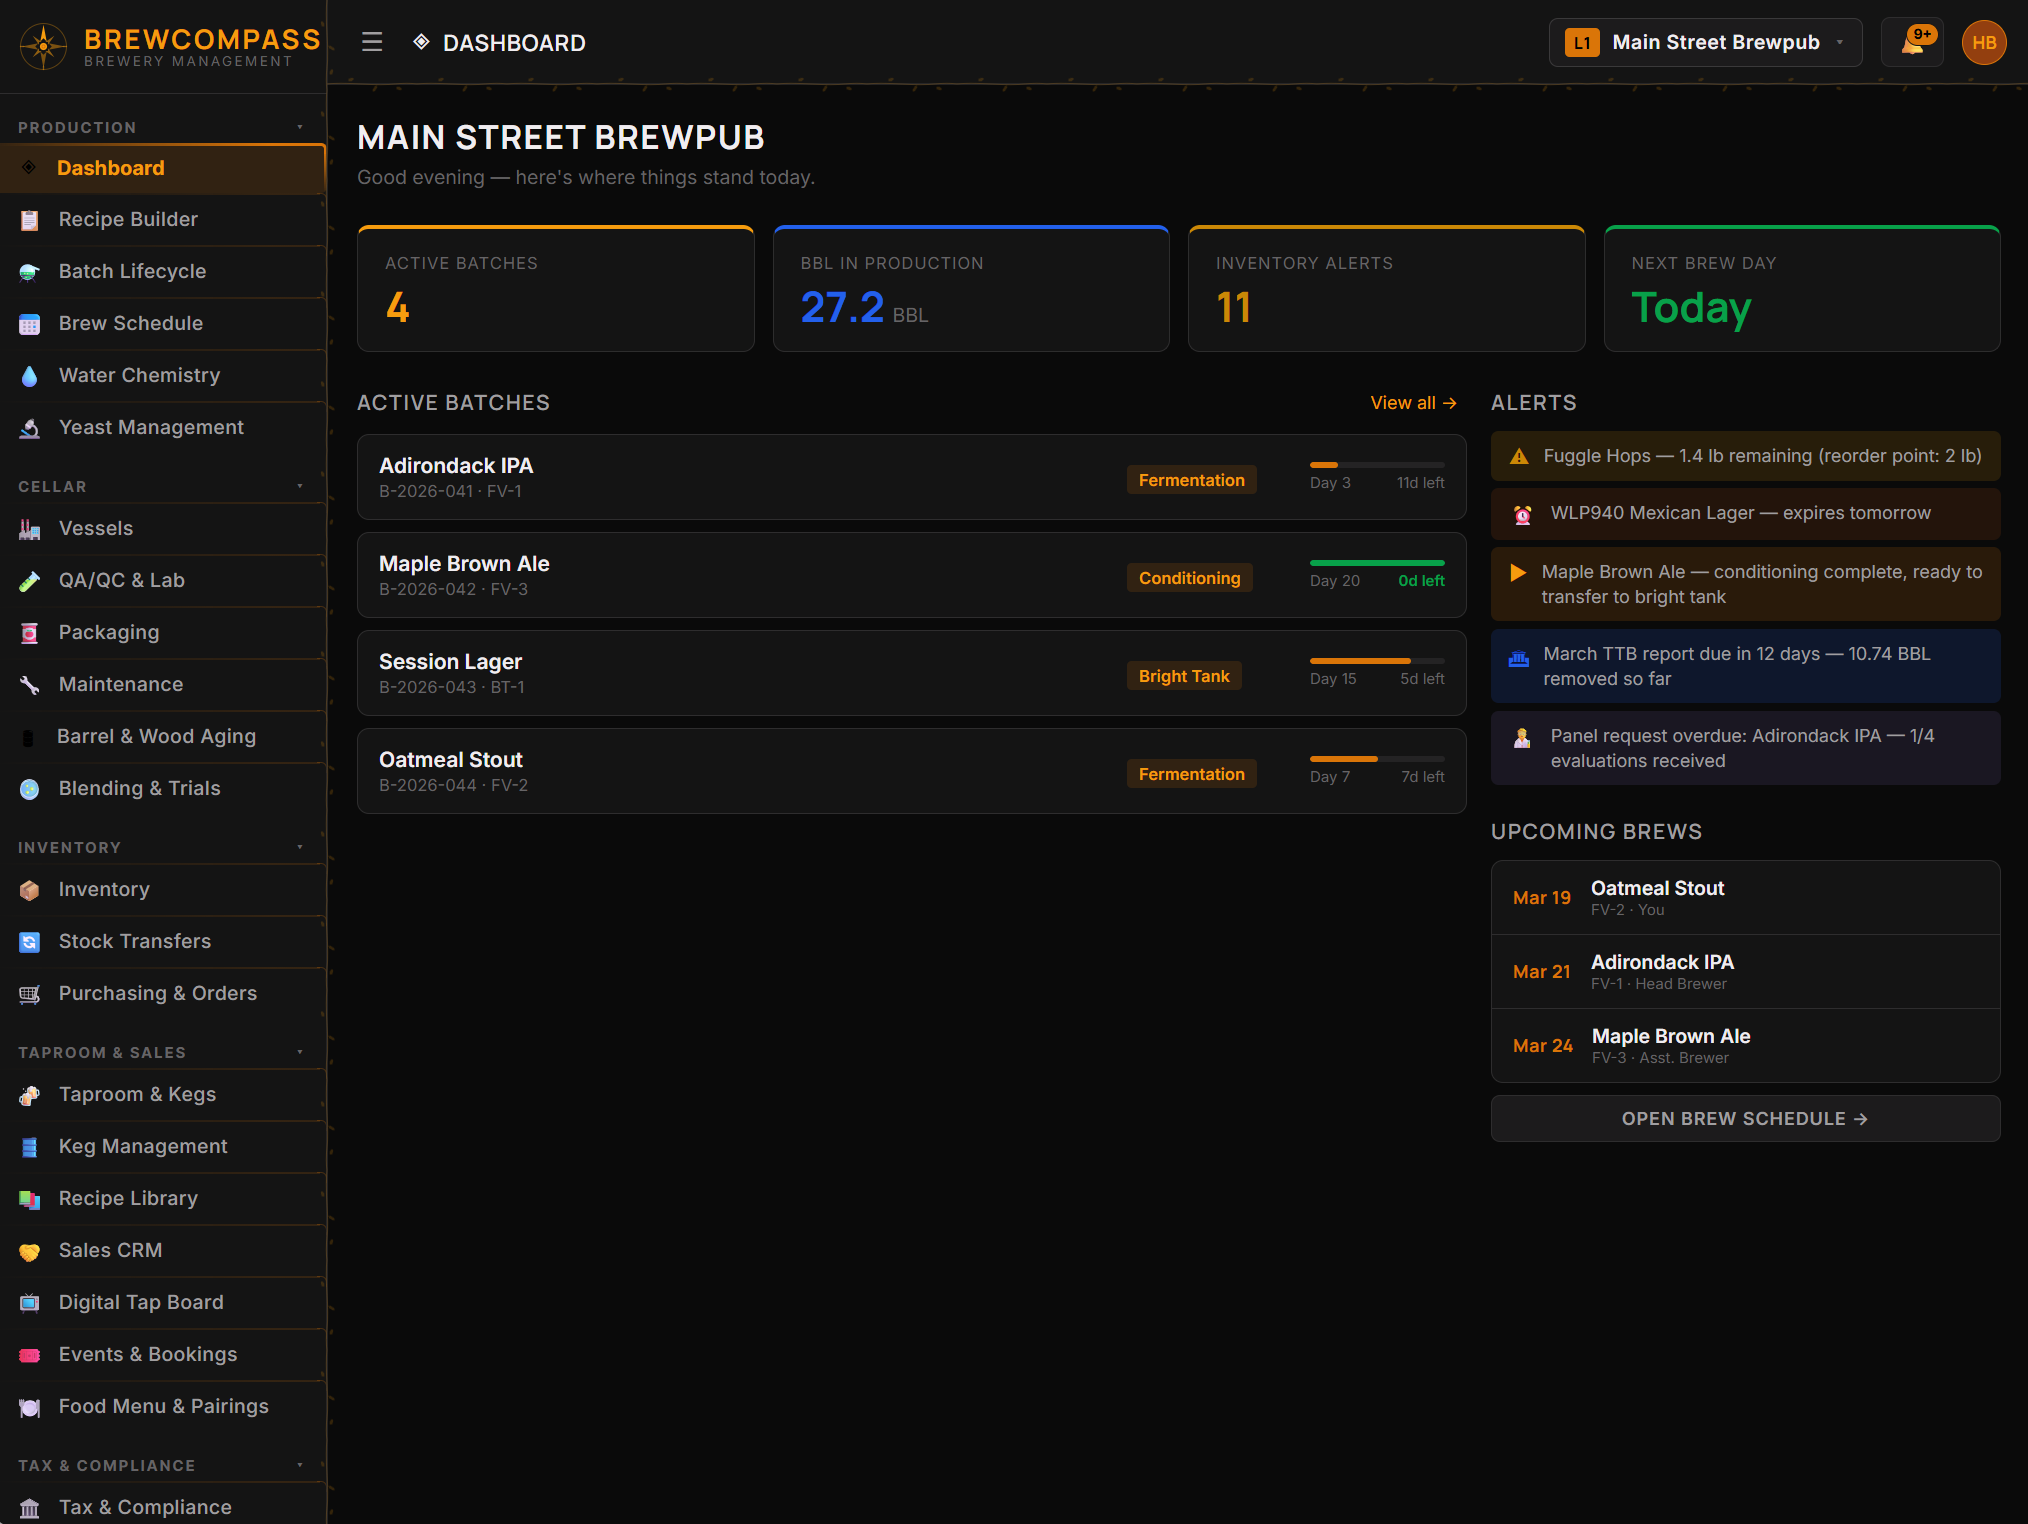The height and width of the screenshot is (1524, 2028).
Task: Toggle the hamburger sidebar menu
Action: point(372,42)
